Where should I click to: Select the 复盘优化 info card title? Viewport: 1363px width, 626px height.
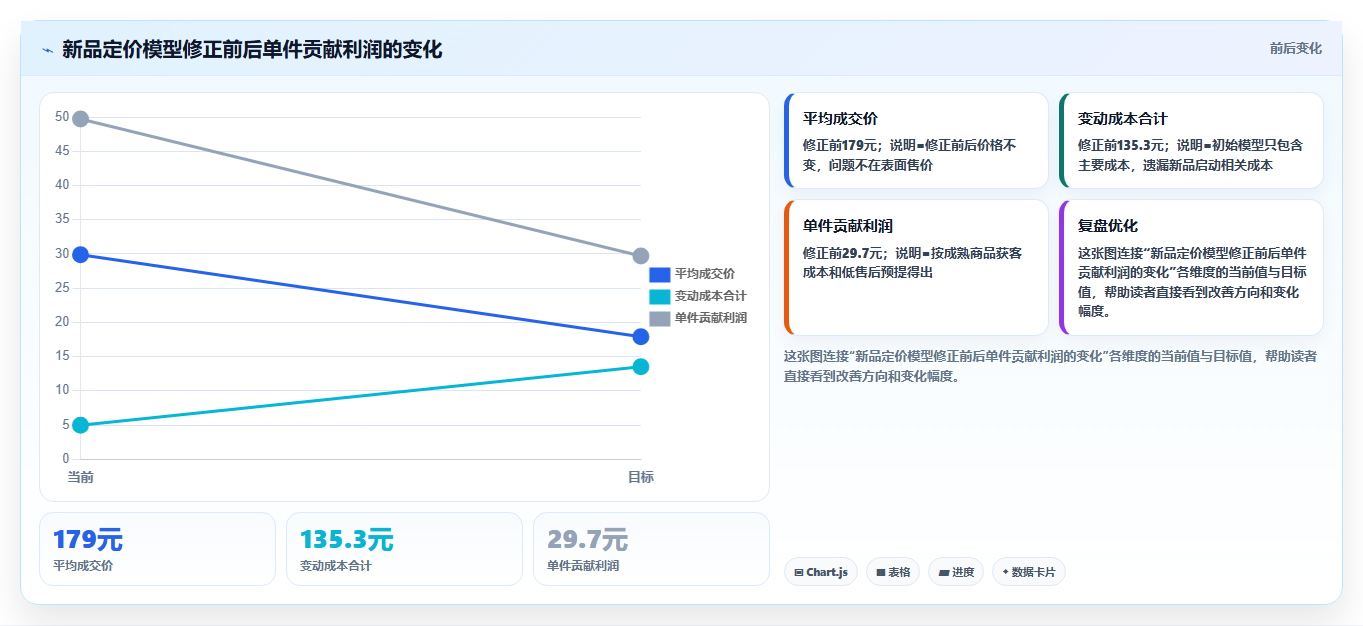[1108, 226]
